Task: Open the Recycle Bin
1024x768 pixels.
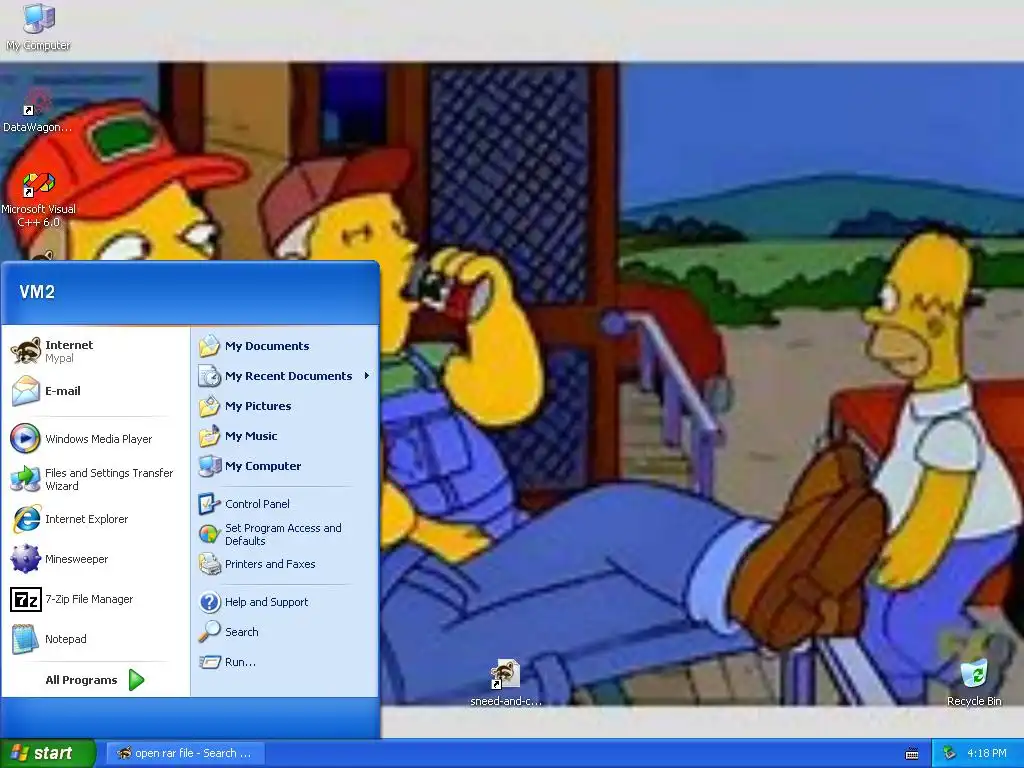Action: click(974, 682)
